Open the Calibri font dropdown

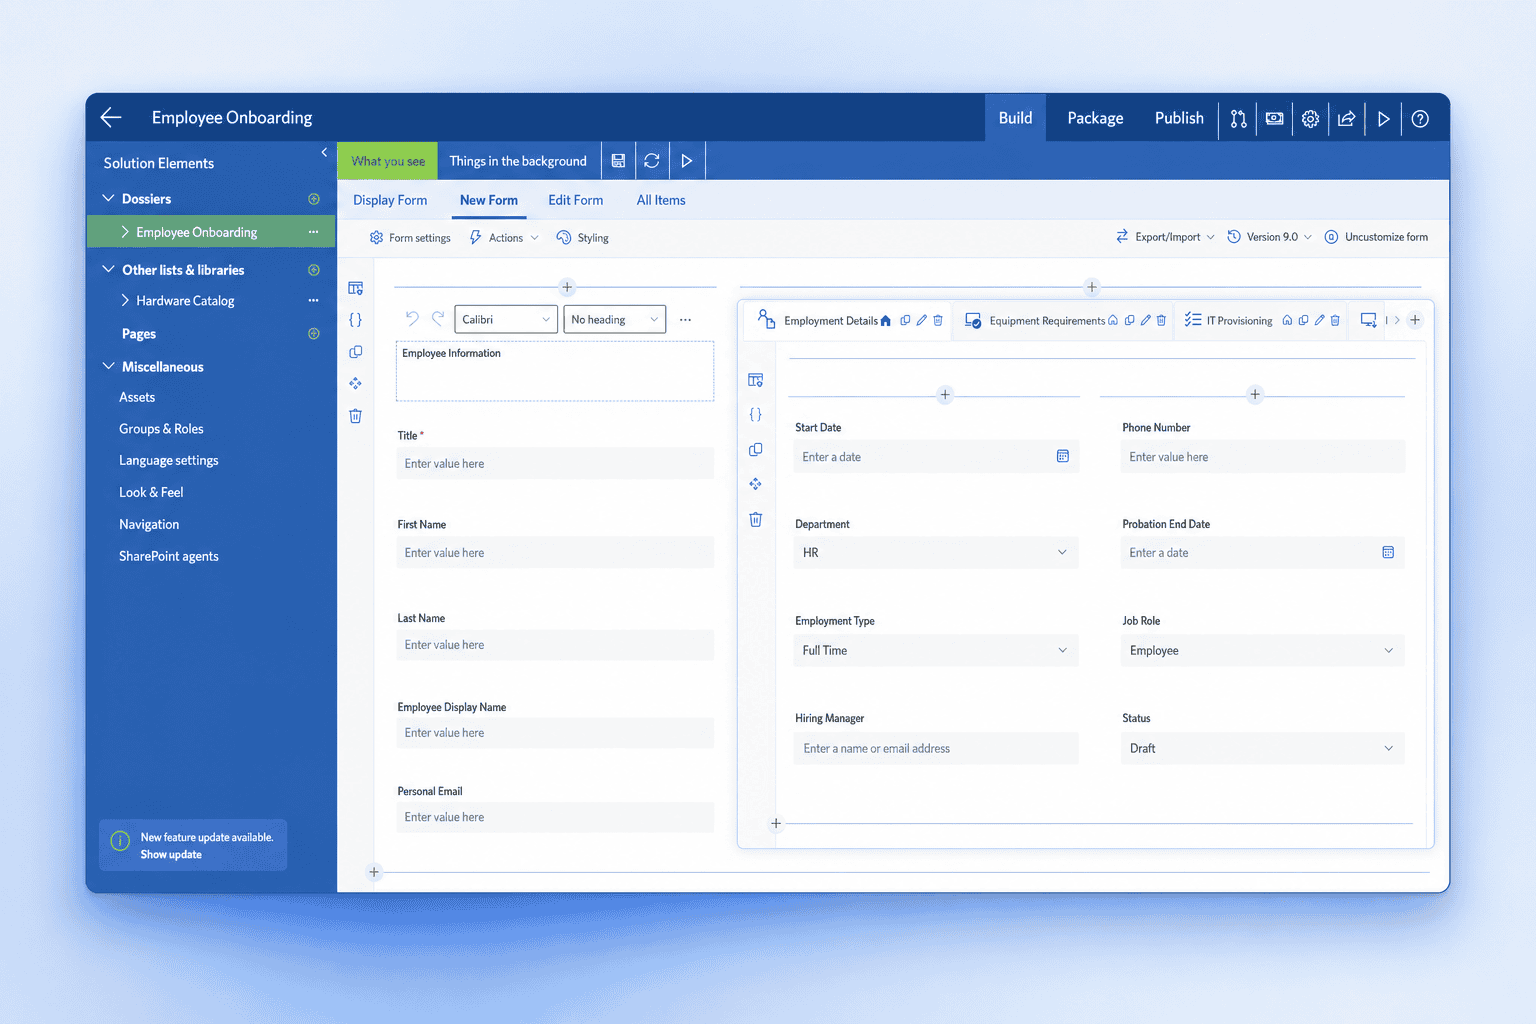click(506, 319)
